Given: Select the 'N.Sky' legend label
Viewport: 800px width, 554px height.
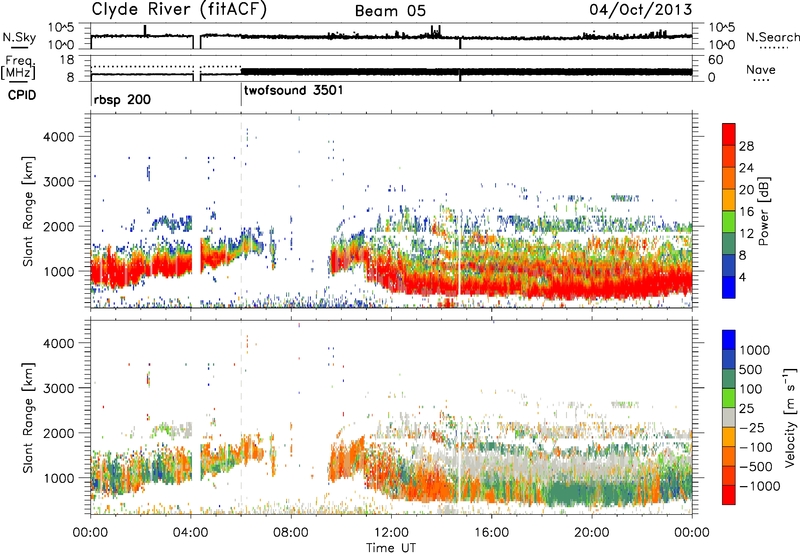Looking at the screenshot, I should click(19, 37).
